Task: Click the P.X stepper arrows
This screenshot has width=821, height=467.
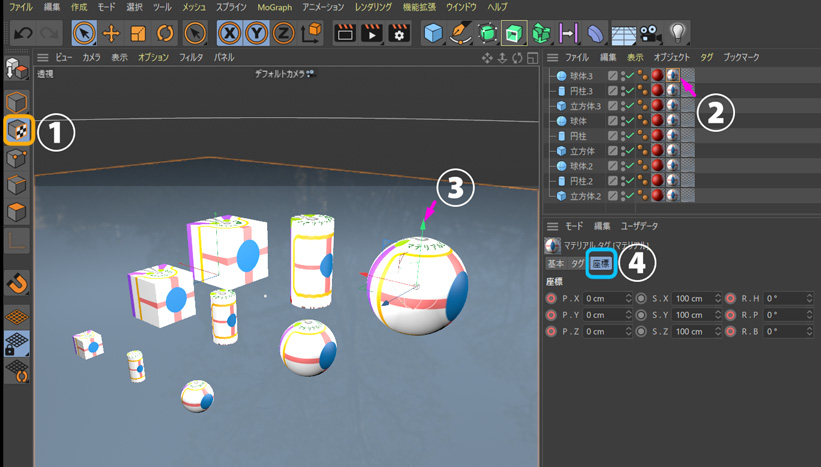Action: 629,299
